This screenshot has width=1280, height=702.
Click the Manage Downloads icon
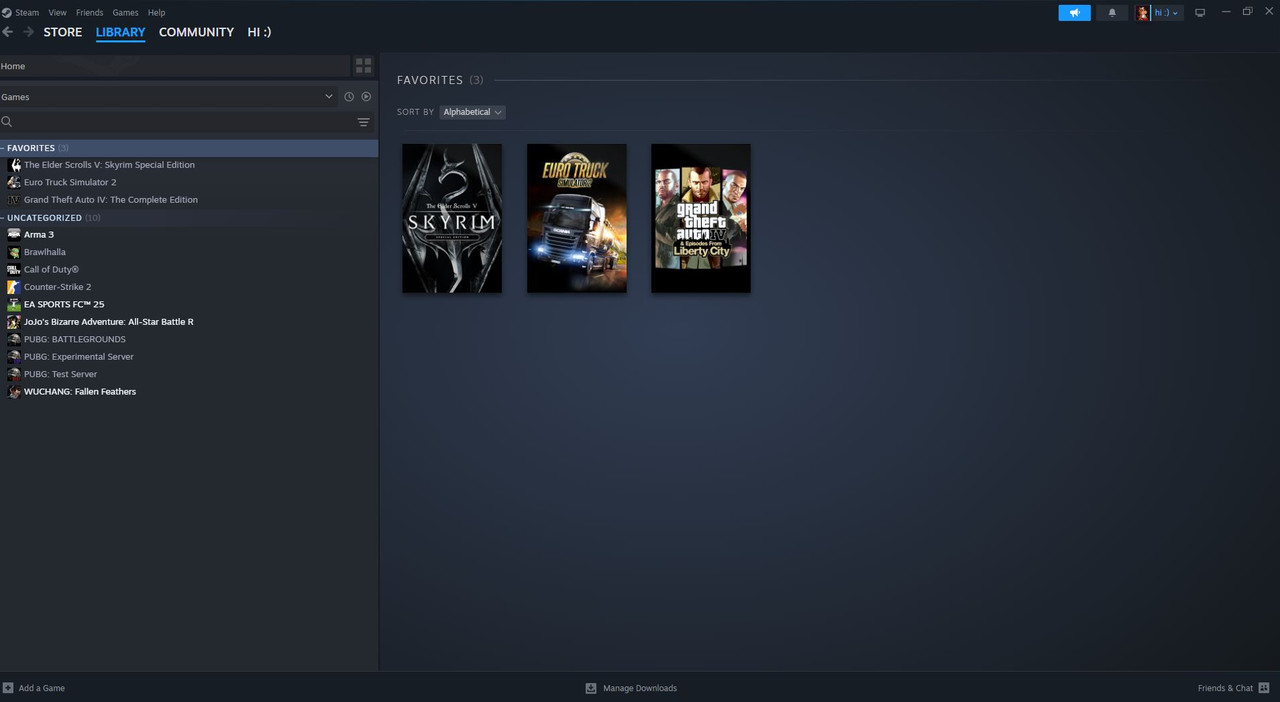[x=591, y=688]
